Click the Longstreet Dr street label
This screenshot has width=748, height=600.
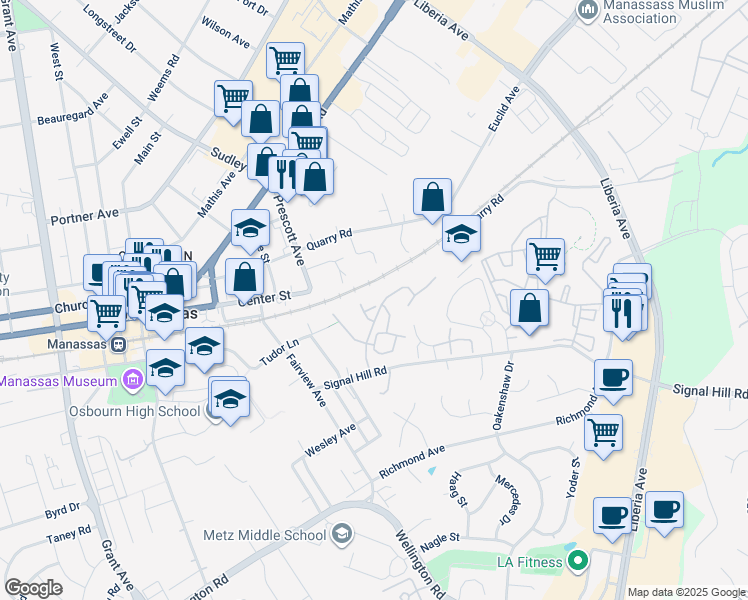110,29
